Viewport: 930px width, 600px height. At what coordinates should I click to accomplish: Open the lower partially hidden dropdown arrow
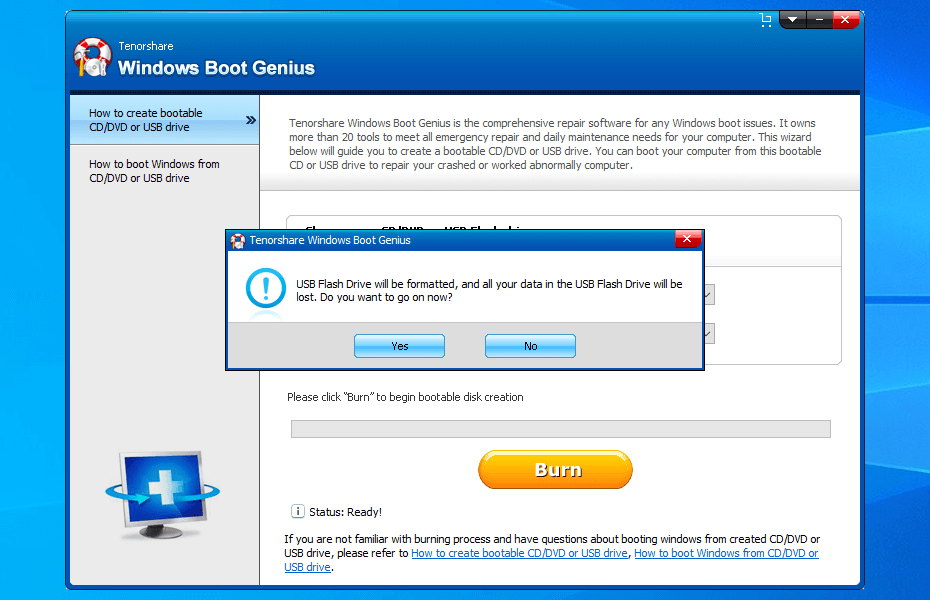[708, 334]
